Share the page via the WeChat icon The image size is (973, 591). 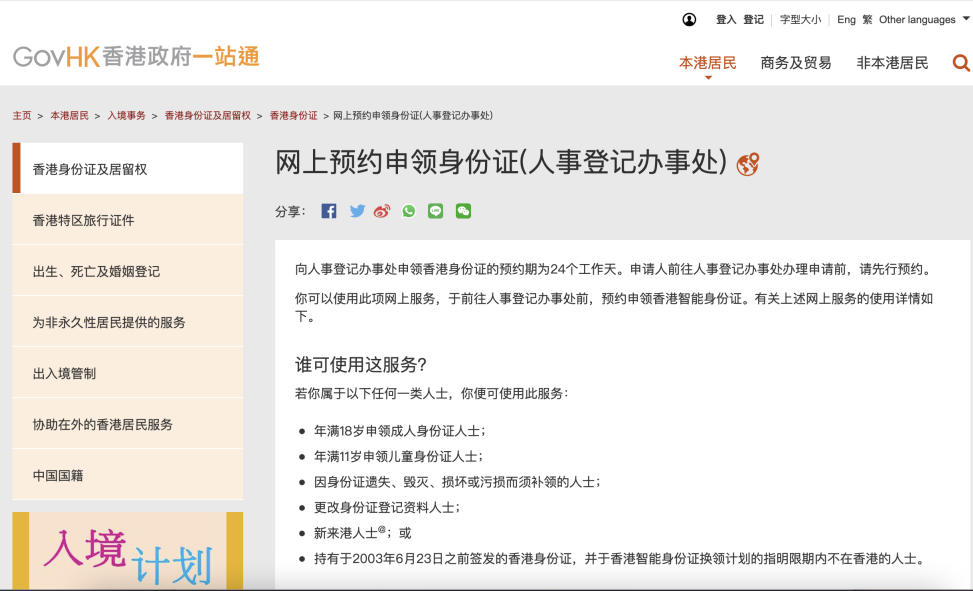click(x=461, y=211)
